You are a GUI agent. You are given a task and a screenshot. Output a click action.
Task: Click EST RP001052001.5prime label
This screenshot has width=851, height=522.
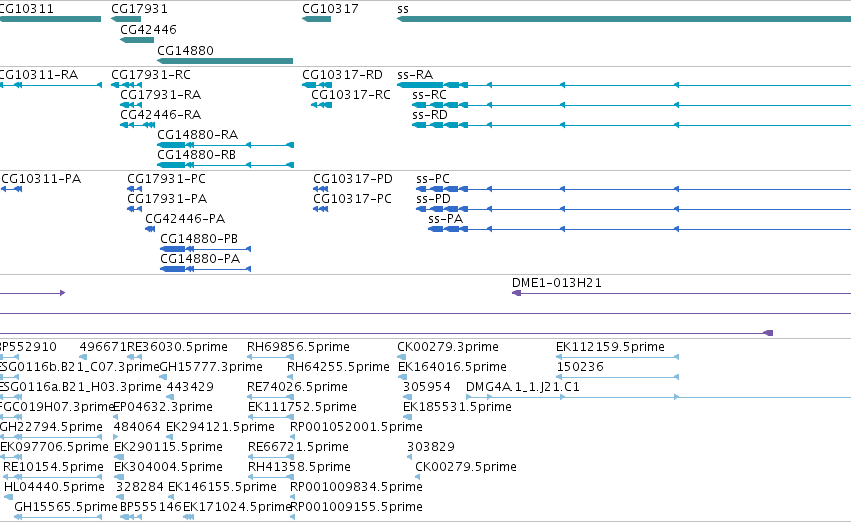[356, 427]
